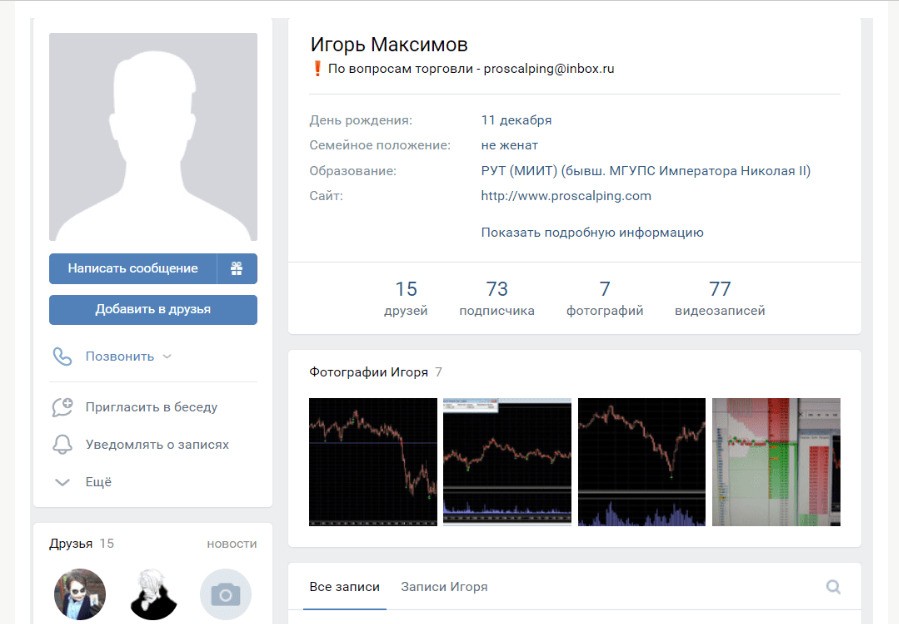Screen dimensions: 899x624
Task: Open the 77 видеозаписей counter
Action: click(x=720, y=298)
